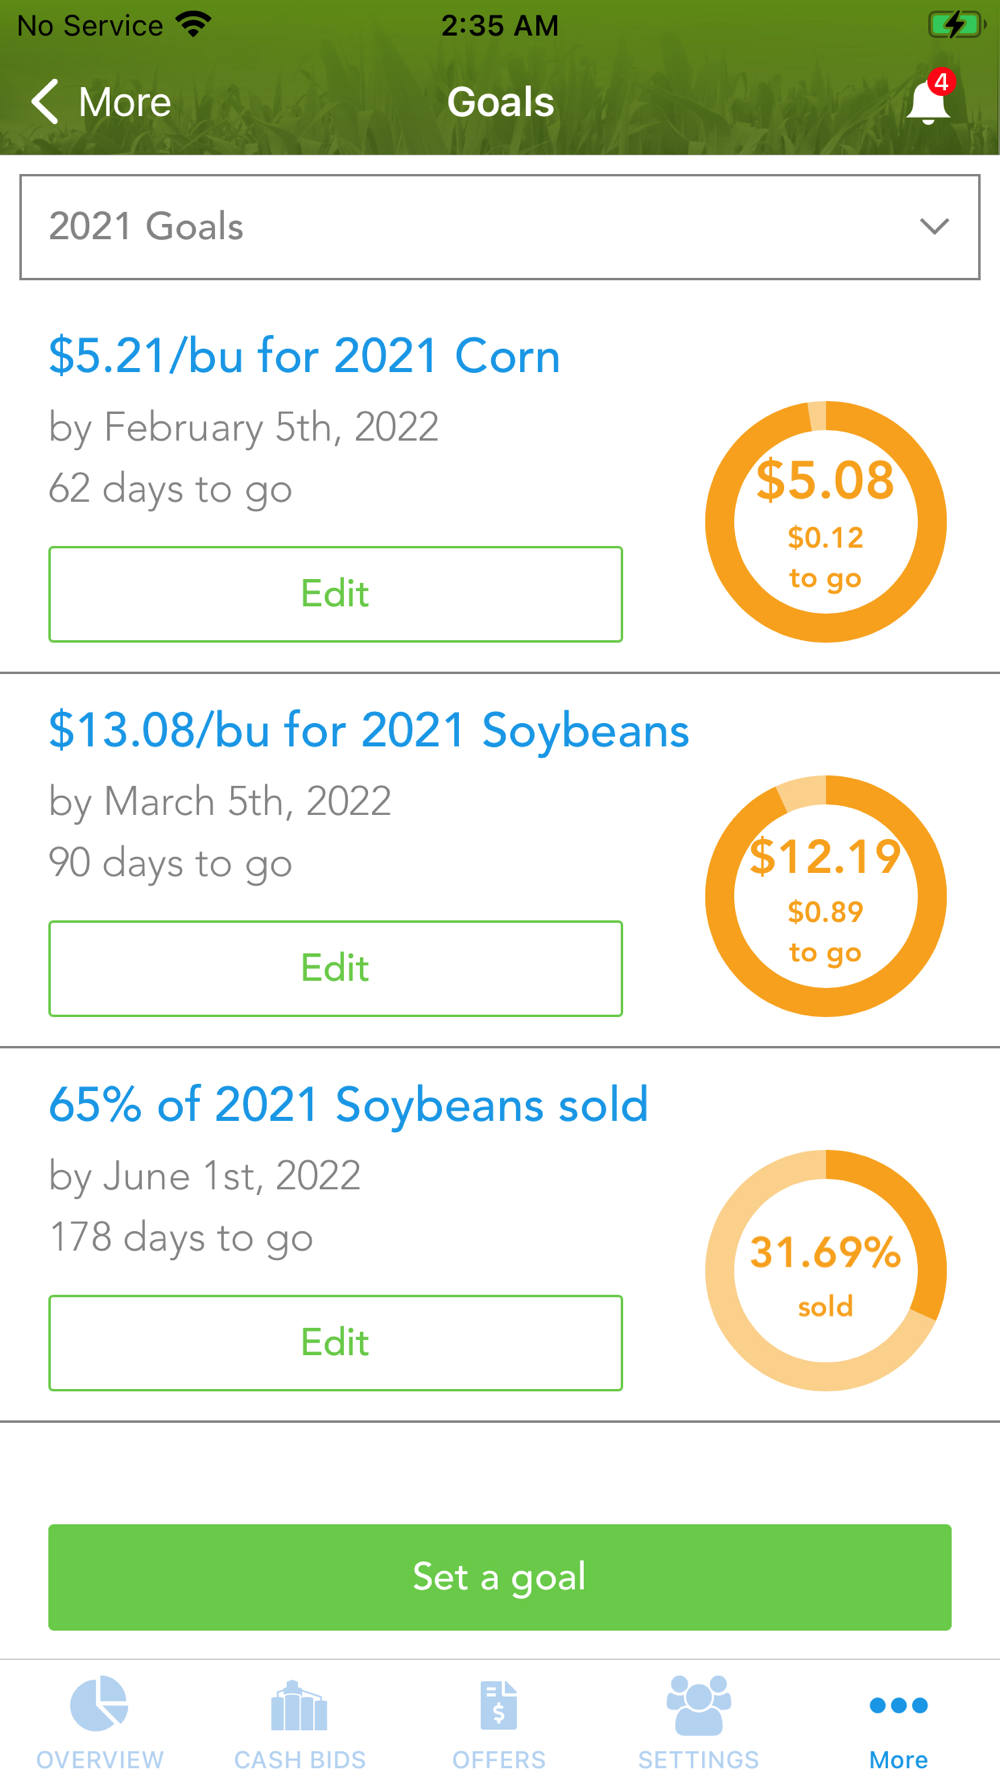Screen dimensions: 1000x1778
Task: Tap the battery charging status icon
Action: (x=955, y=25)
